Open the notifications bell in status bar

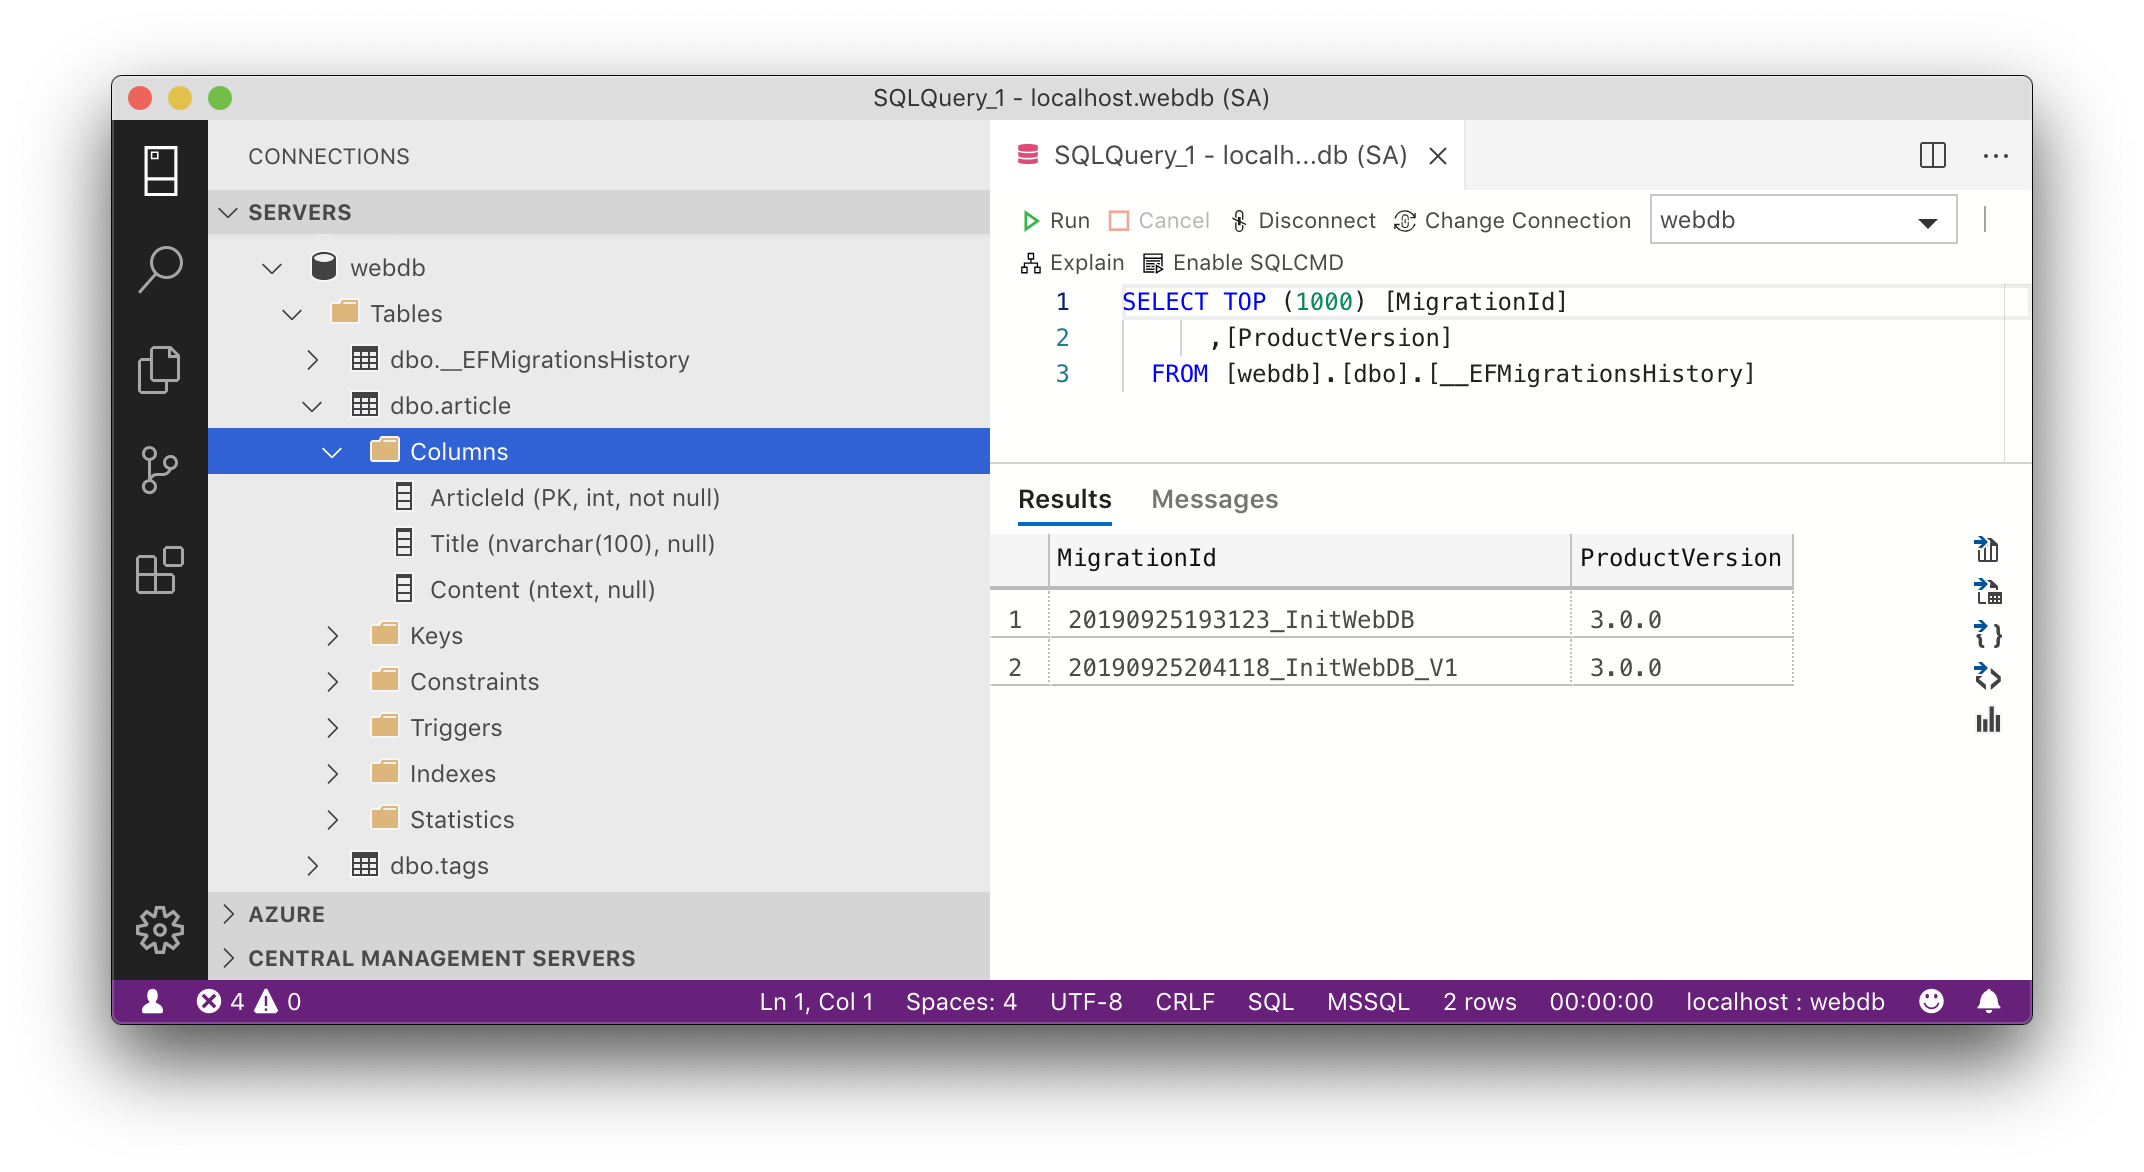click(1989, 1001)
